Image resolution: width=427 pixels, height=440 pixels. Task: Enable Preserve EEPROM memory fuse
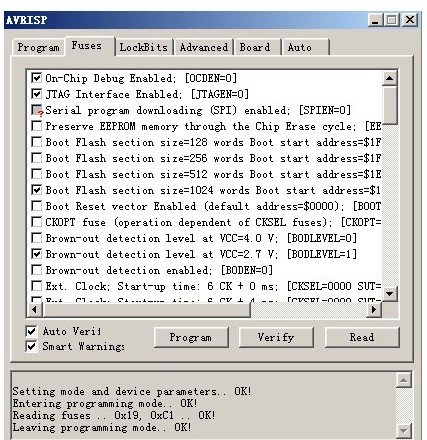[37, 126]
